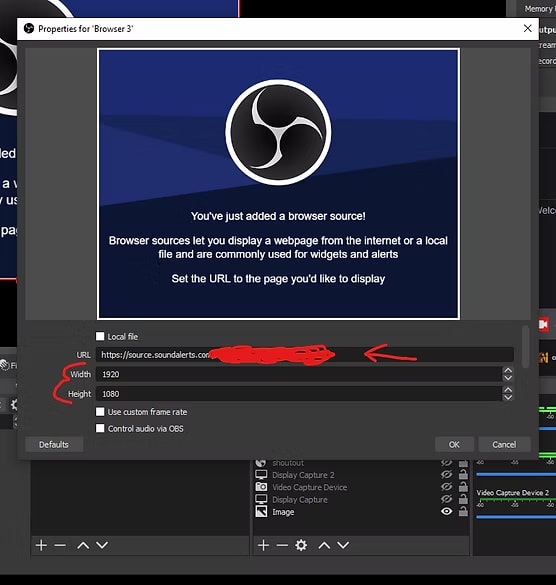The image size is (556, 585).
Task: Show the Display Capture 2 source
Action: (x=446, y=475)
